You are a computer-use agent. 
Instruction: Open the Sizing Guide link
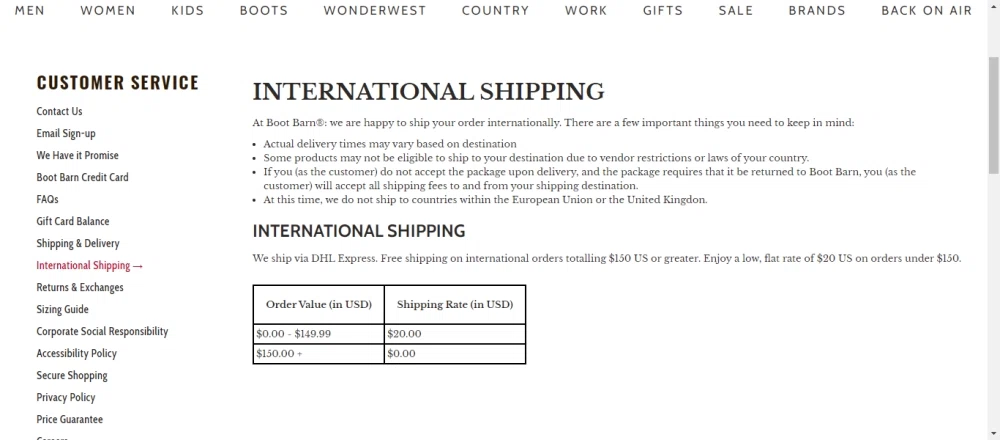point(62,309)
